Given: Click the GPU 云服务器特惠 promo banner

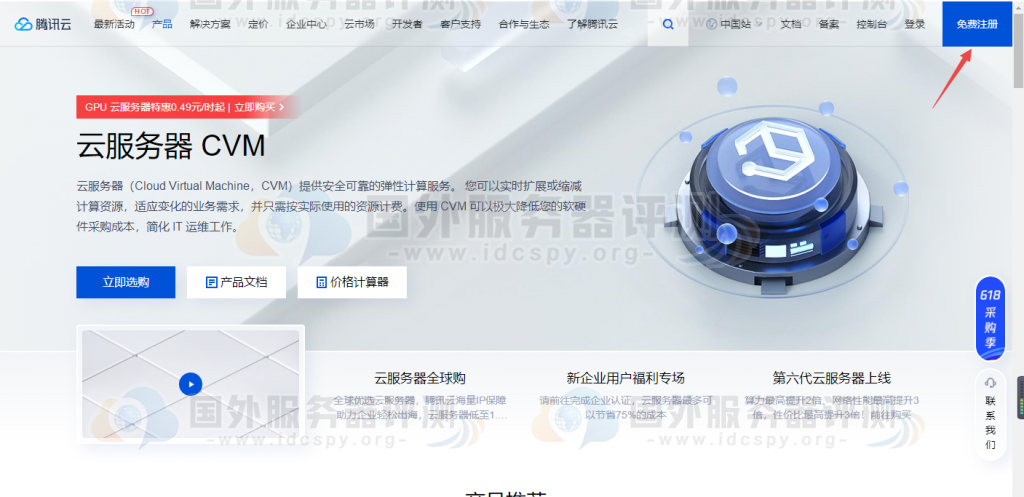Looking at the screenshot, I should 185,107.
